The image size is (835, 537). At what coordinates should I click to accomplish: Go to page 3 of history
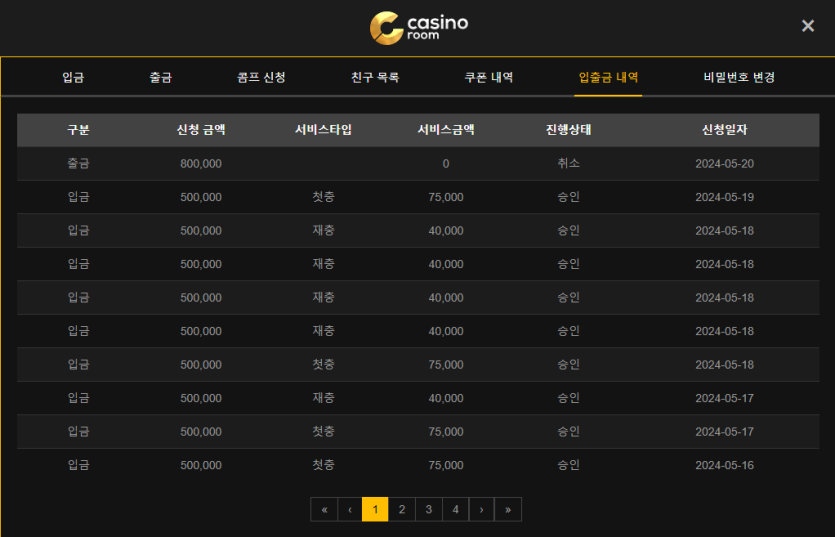pos(428,509)
